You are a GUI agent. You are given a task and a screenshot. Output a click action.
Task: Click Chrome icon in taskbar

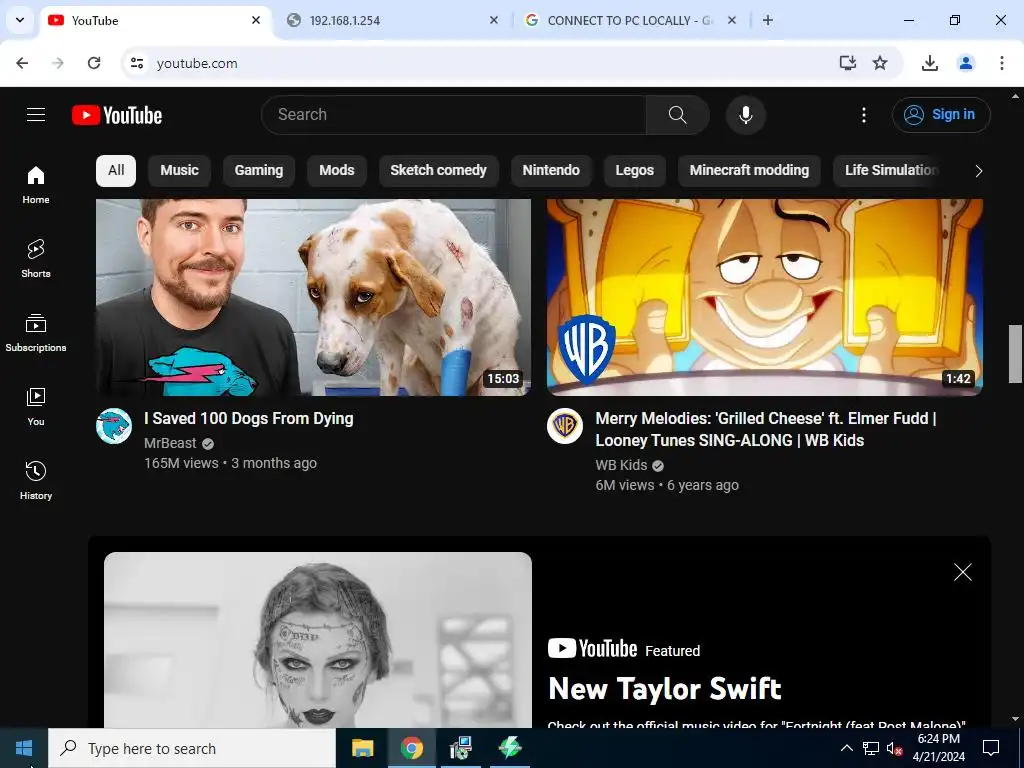point(411,748)
